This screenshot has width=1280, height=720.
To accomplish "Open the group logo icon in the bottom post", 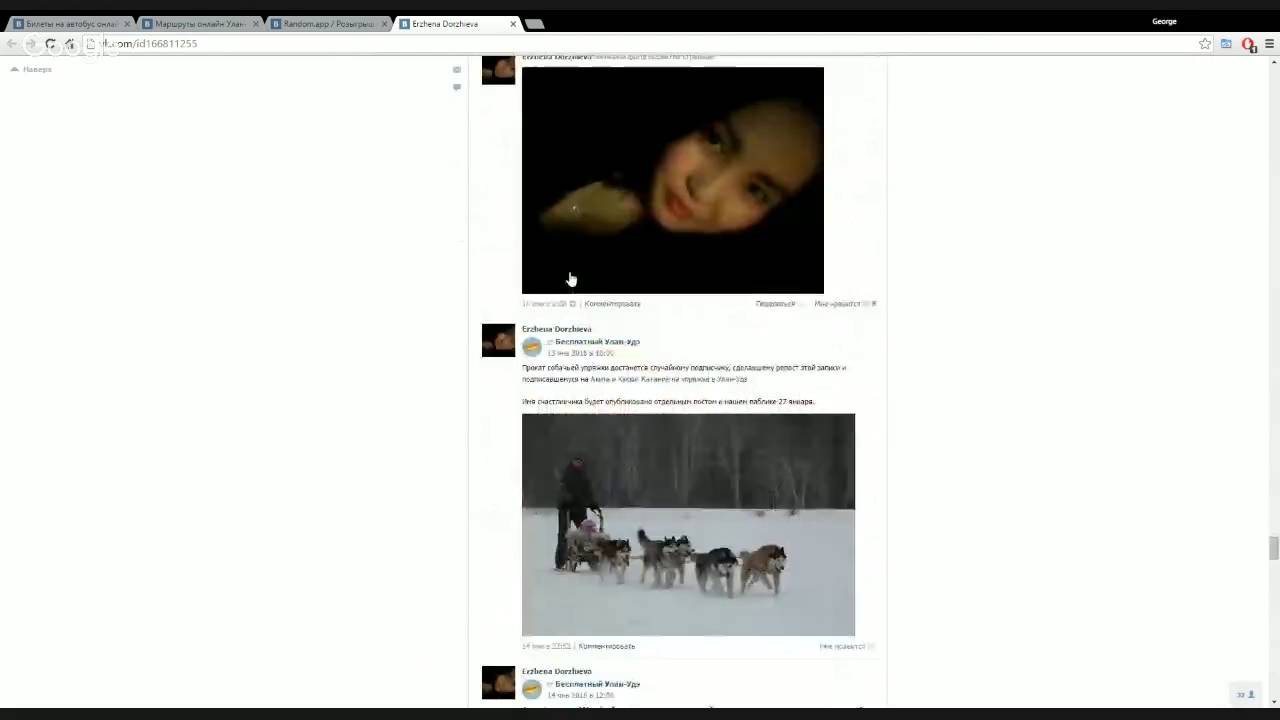I will point(532,689).
